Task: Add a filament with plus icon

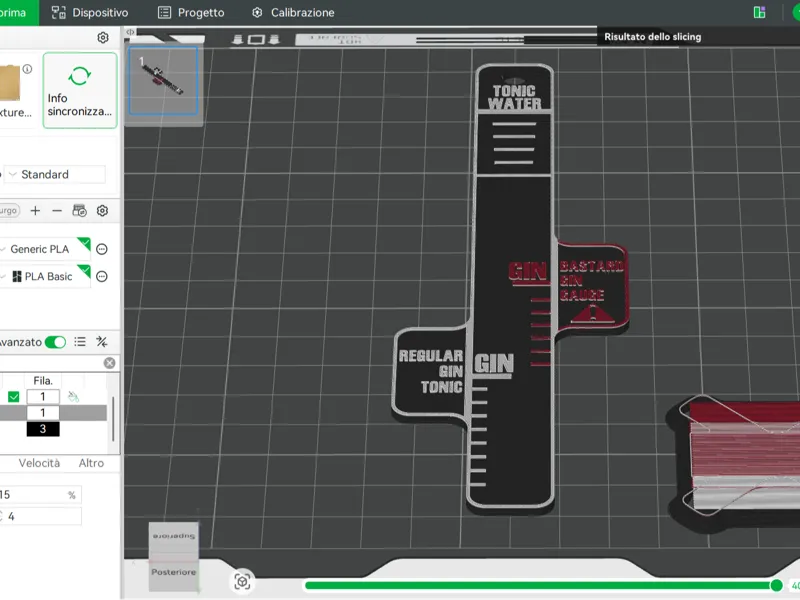Action: click(35, 211)
